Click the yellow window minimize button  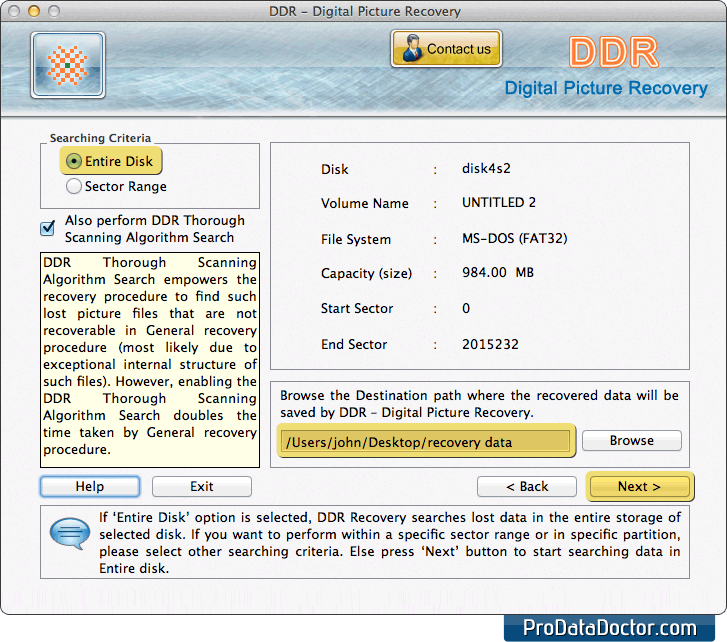[x=34, y=11]
